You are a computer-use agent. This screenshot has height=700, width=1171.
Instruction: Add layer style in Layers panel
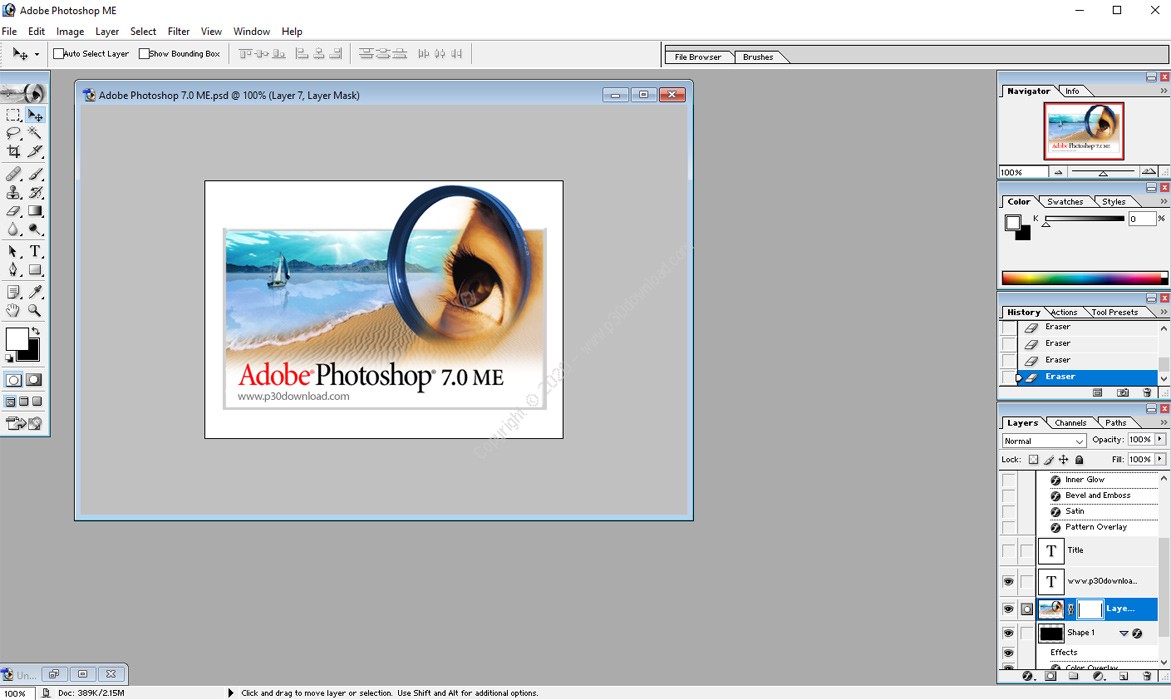[1028, 676]
